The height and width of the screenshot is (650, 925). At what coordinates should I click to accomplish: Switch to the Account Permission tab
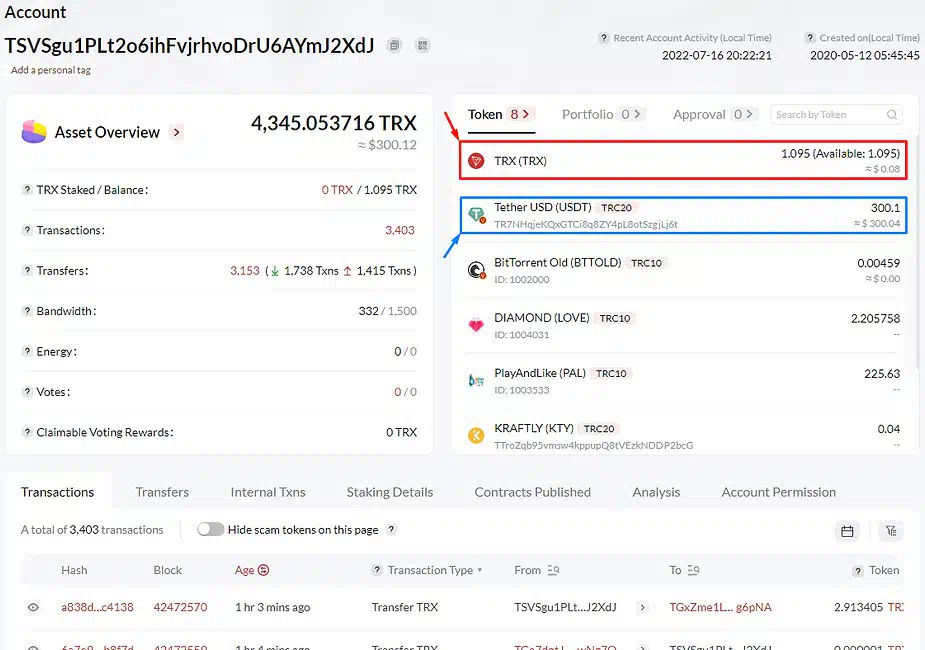[779, 492]
